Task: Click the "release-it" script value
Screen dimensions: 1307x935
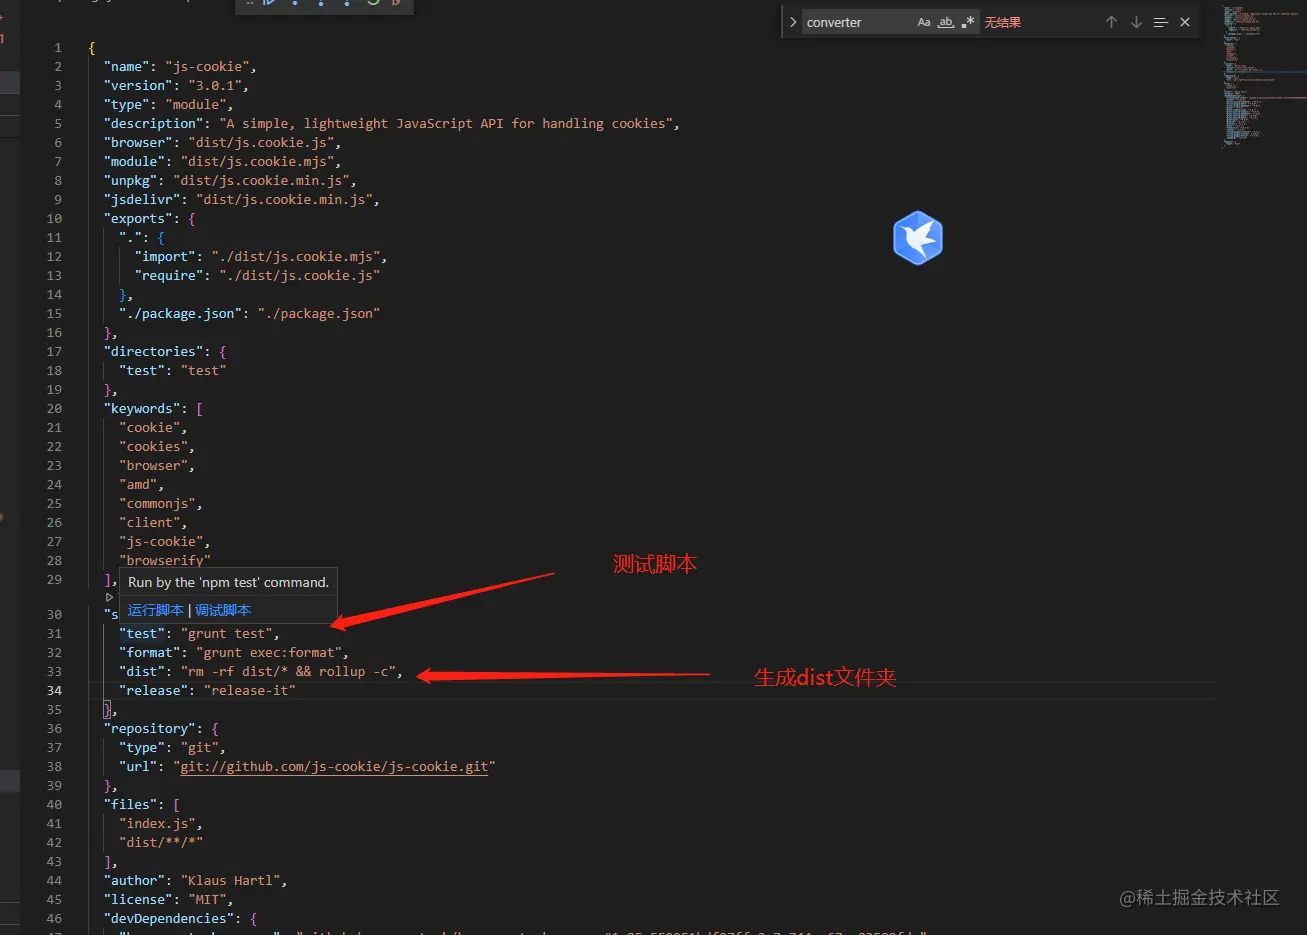Action: pos(250,691)
